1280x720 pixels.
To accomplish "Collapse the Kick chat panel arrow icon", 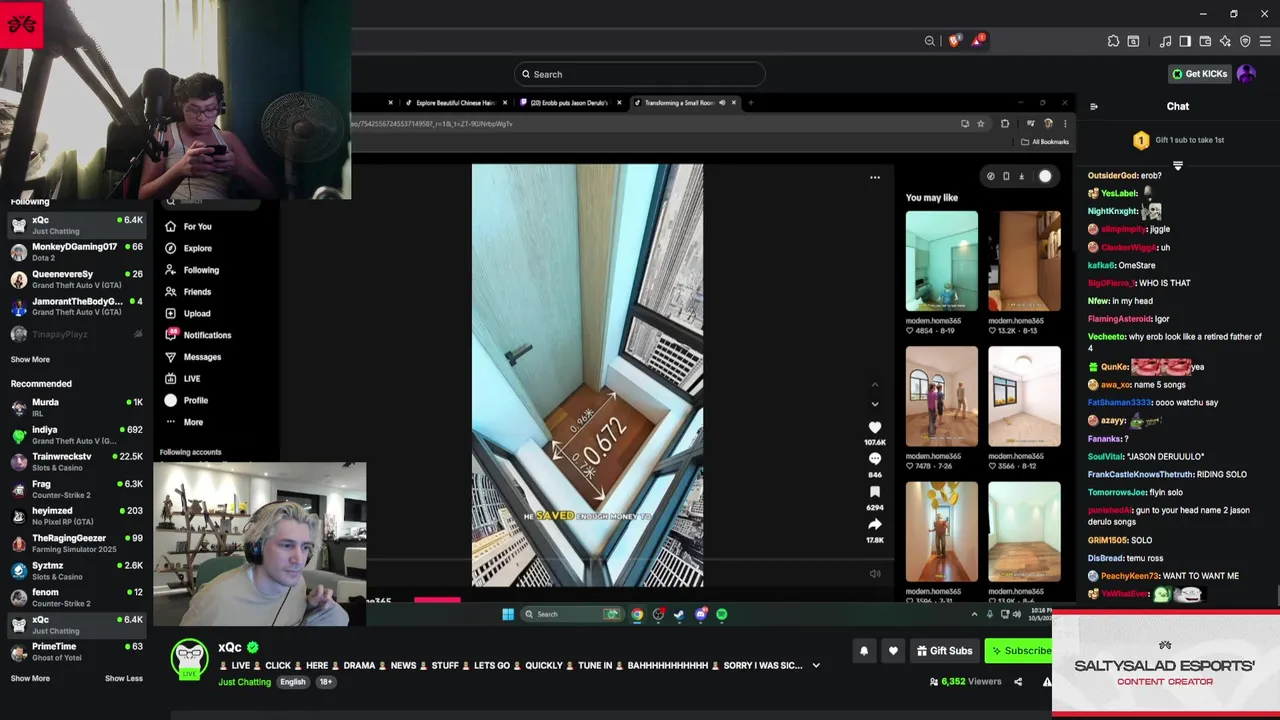I will (1093, 106).
